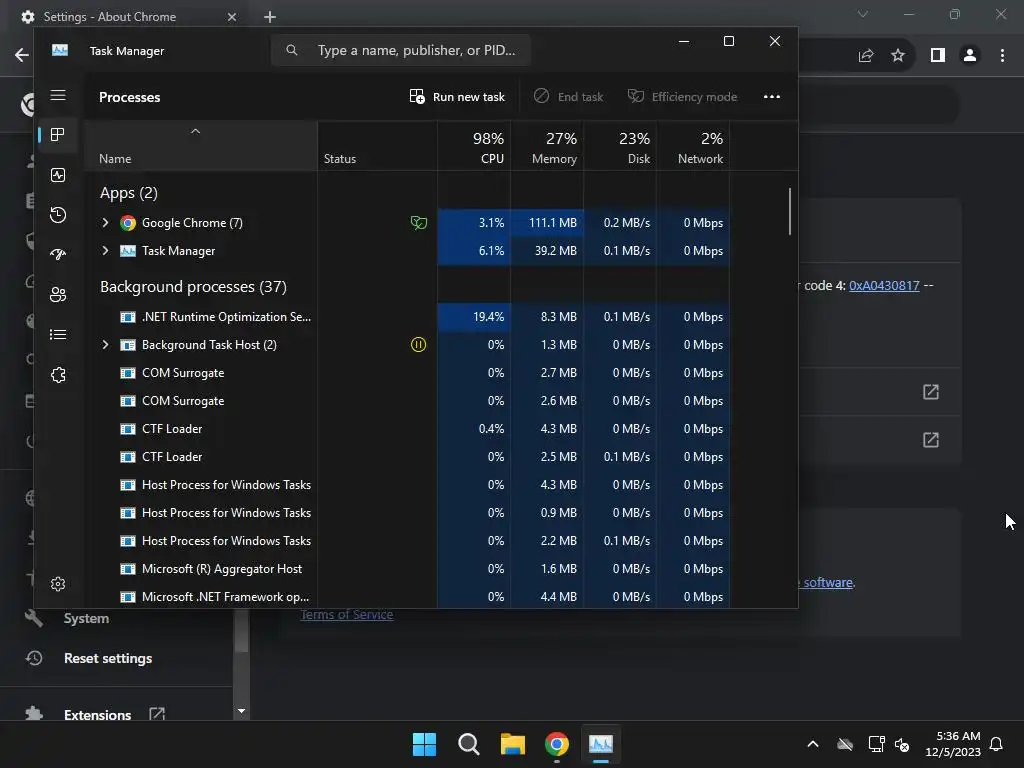Click Chrome bookmark star icon
The image size is (1024, 768).
898,56
